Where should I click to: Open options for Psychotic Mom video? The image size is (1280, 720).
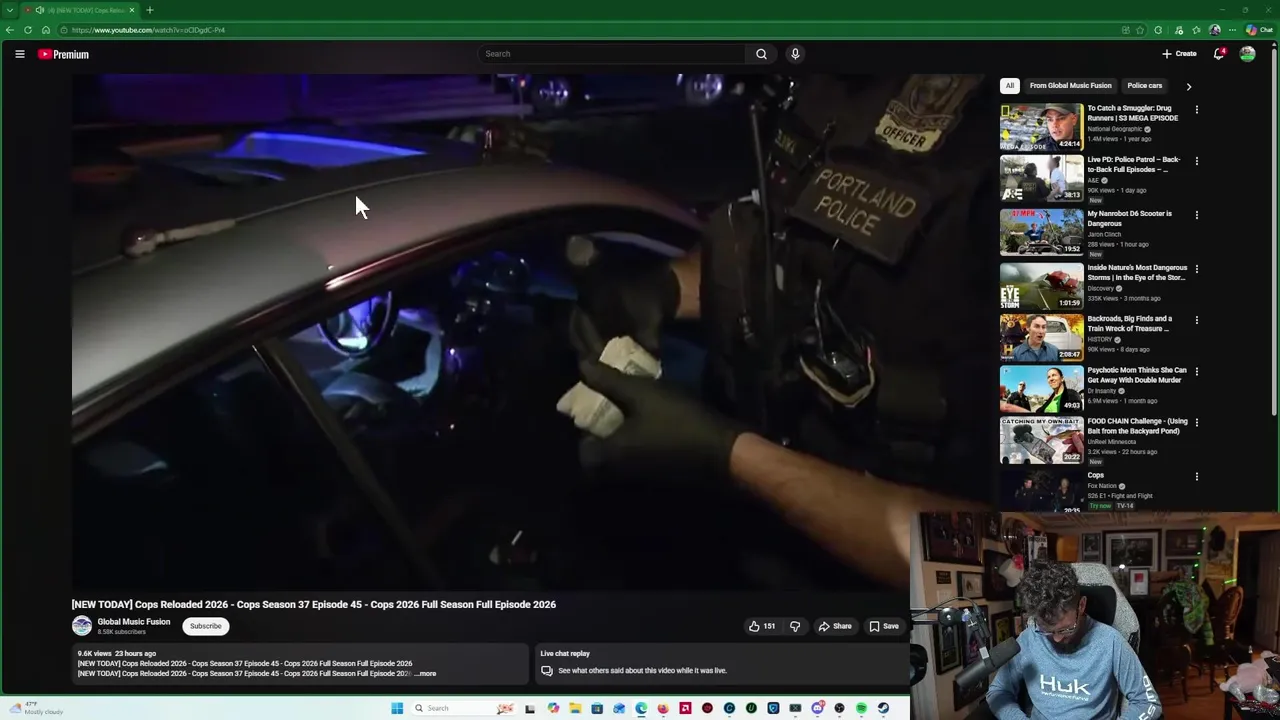pyautogui.click(x=1196, y=371)
